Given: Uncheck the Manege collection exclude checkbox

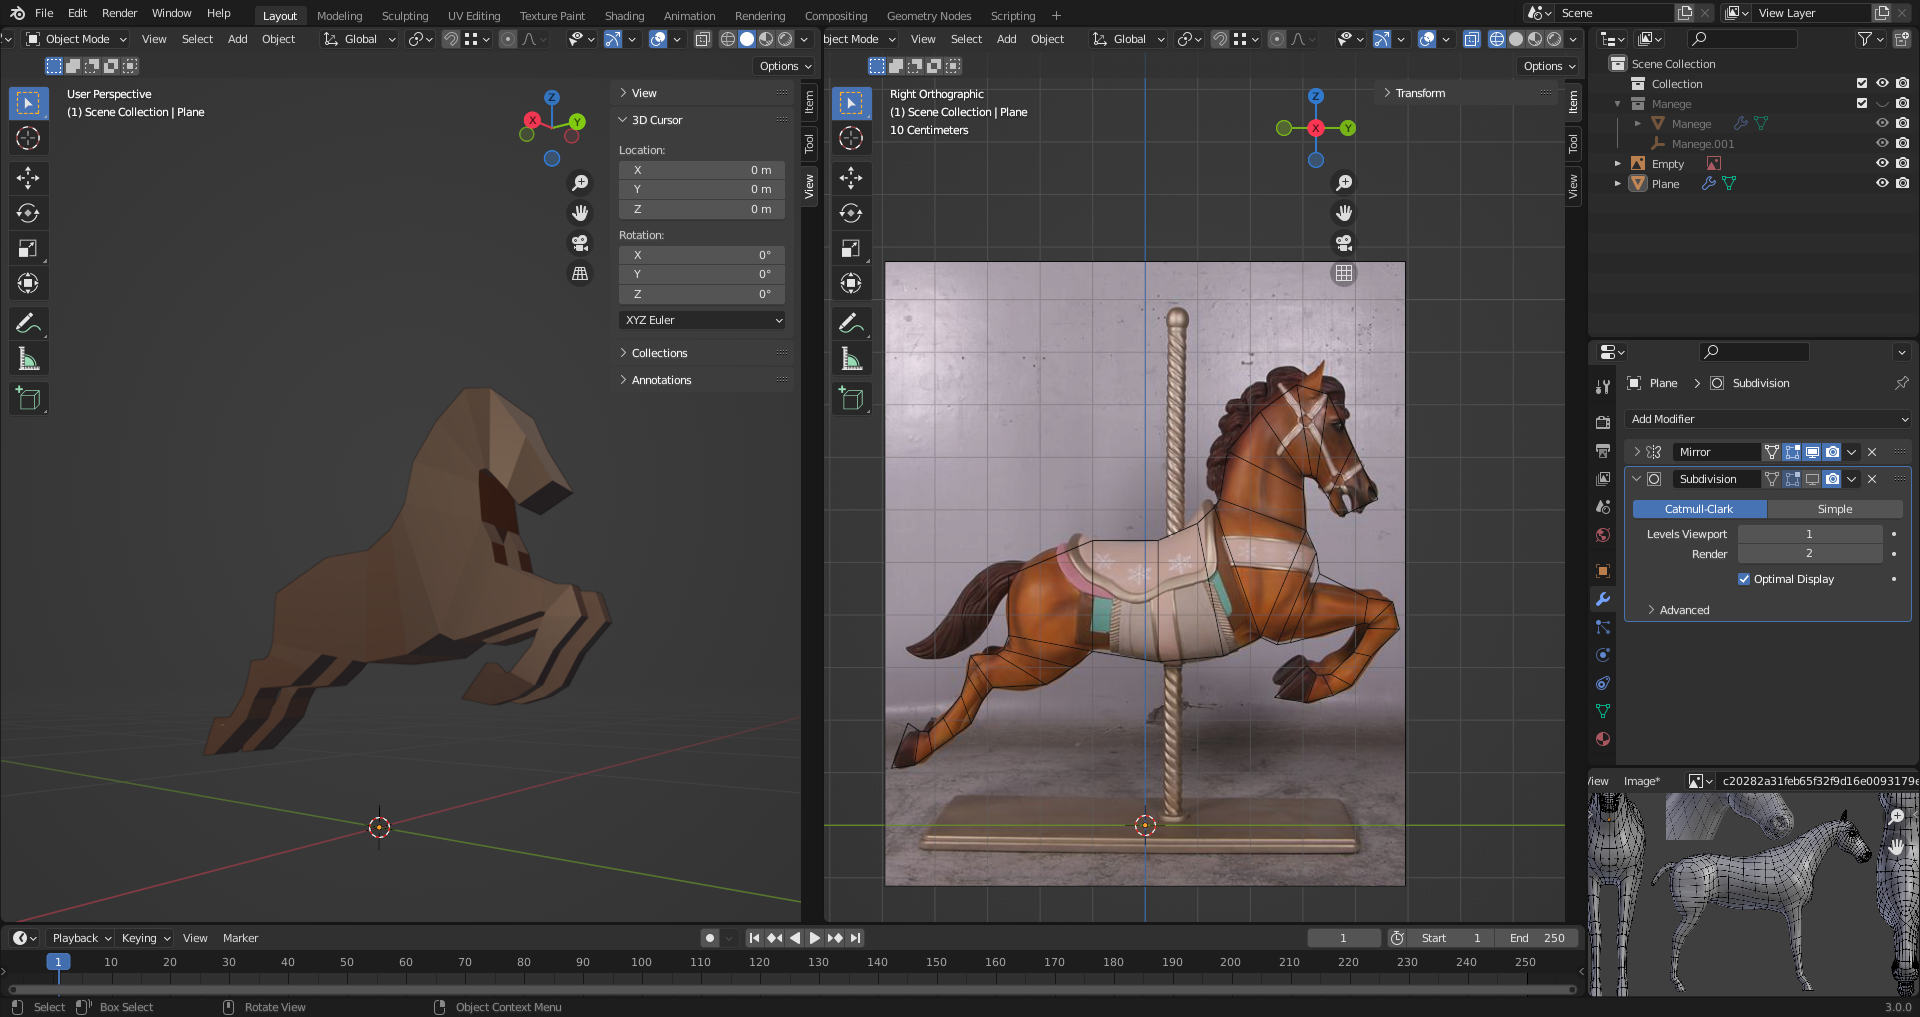Looking at the screenshot, I should click(x=1861, y=103).
